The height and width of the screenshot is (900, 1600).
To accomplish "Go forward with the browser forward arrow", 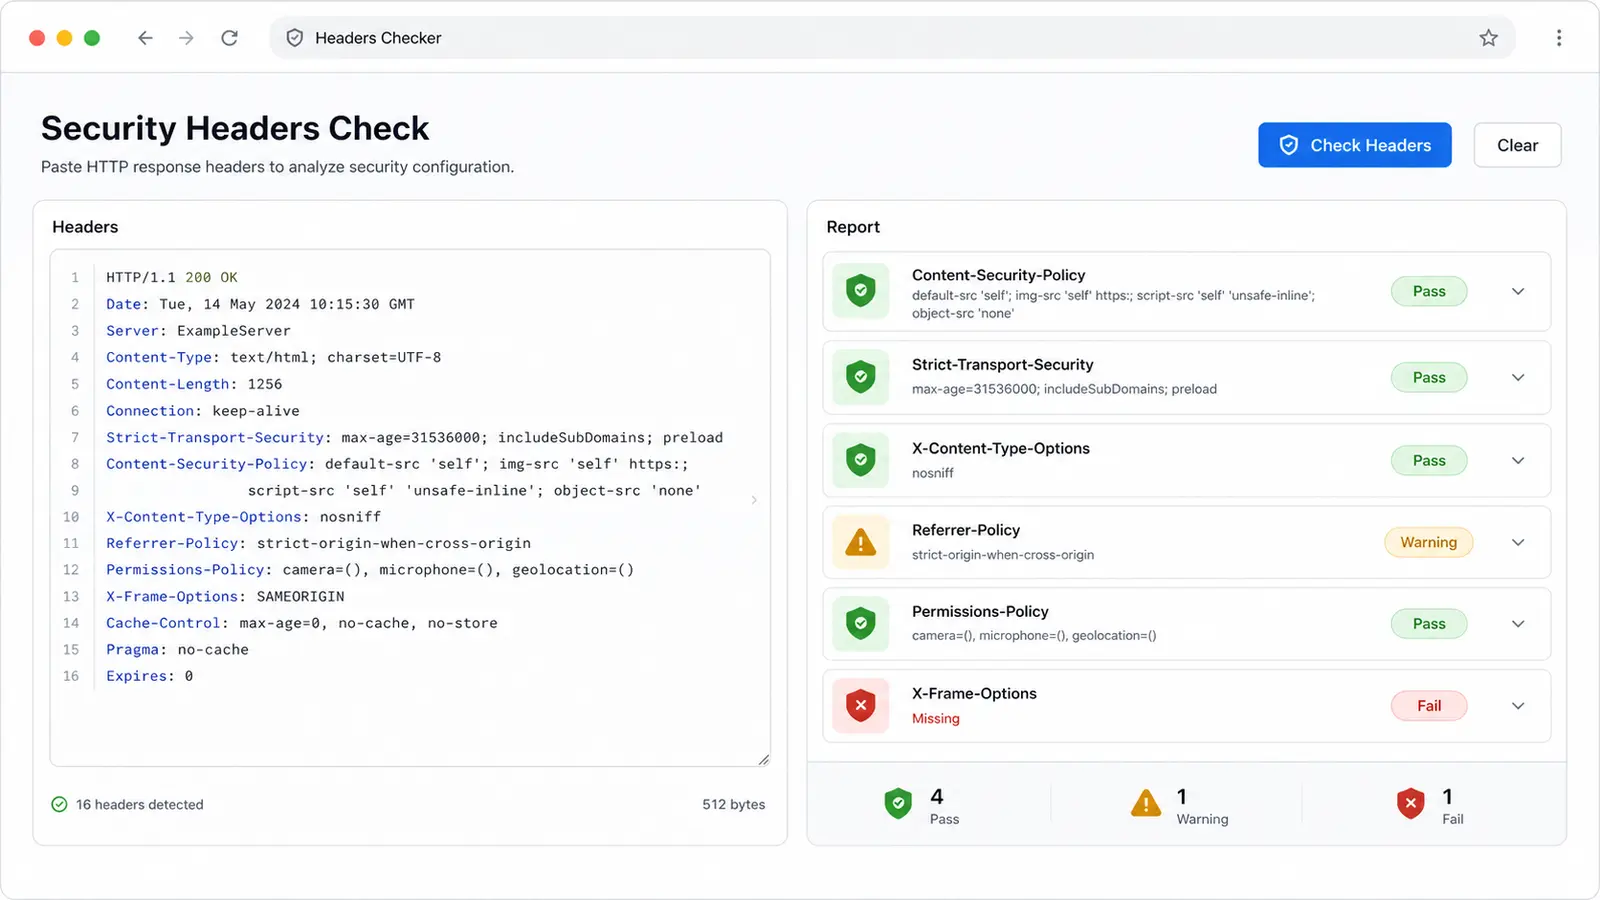I will (186, 38).
